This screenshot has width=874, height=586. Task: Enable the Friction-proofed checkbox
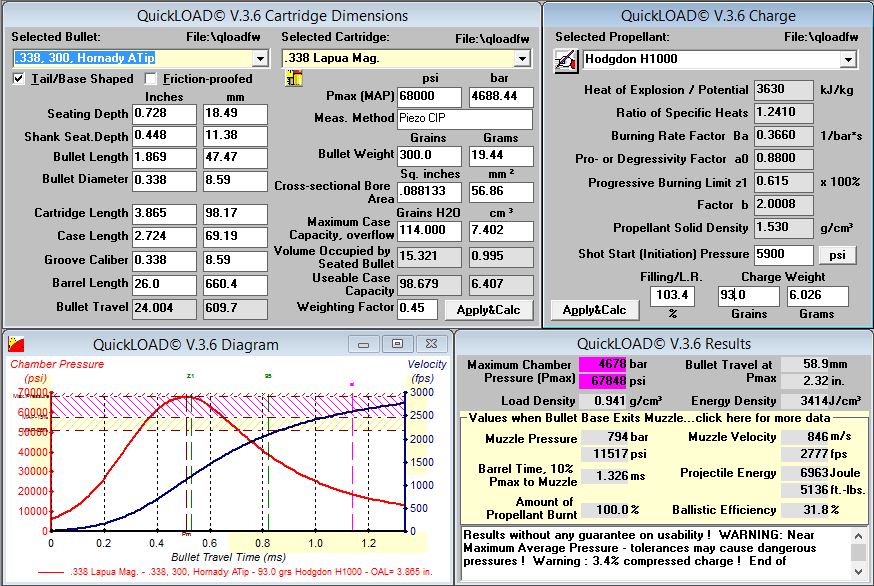(151, 79)
